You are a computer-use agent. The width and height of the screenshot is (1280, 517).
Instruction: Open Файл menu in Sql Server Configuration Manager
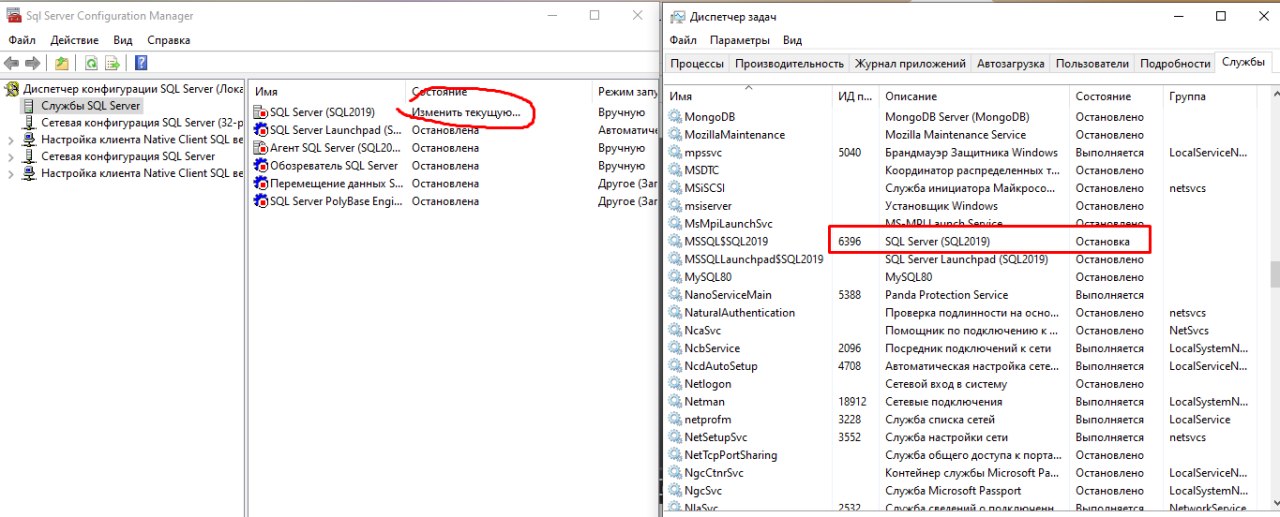[x=22, y=40]
